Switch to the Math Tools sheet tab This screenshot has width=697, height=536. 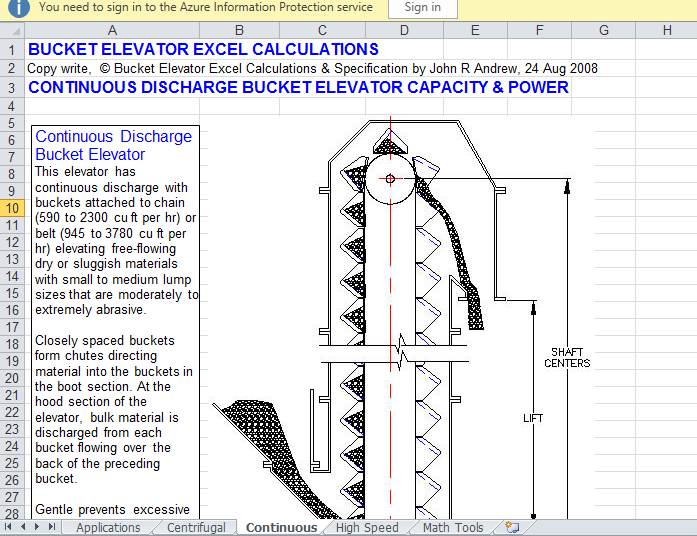click(x=452, y=527)
